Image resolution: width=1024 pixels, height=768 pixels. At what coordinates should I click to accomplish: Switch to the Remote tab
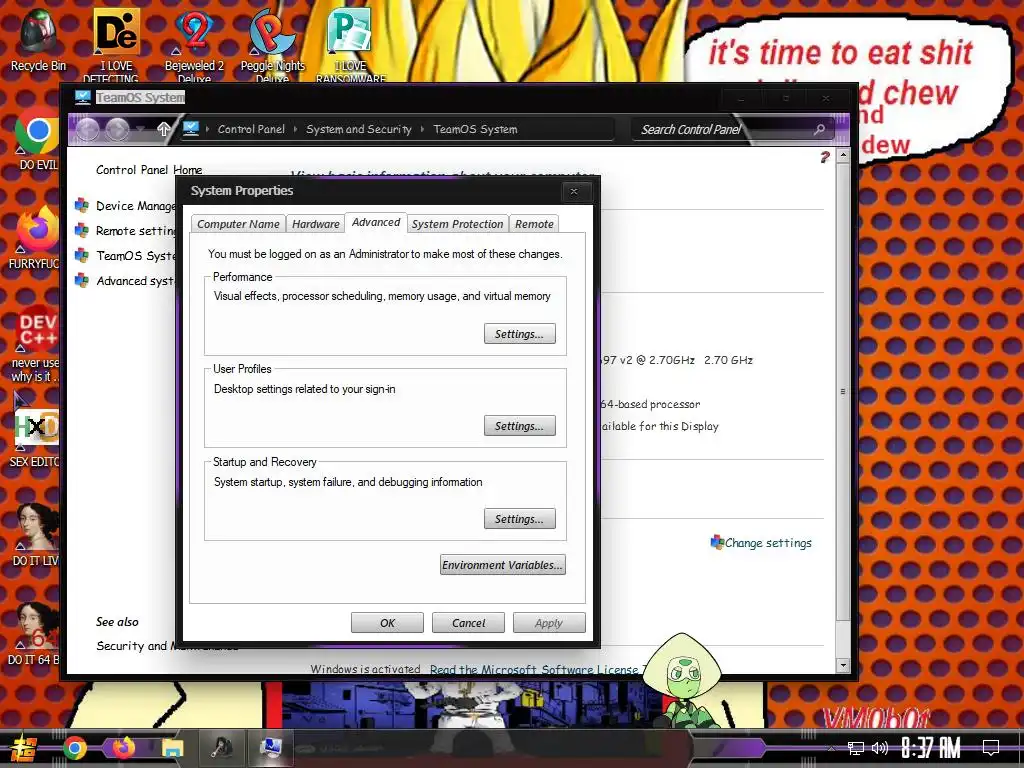coord(534,224)
